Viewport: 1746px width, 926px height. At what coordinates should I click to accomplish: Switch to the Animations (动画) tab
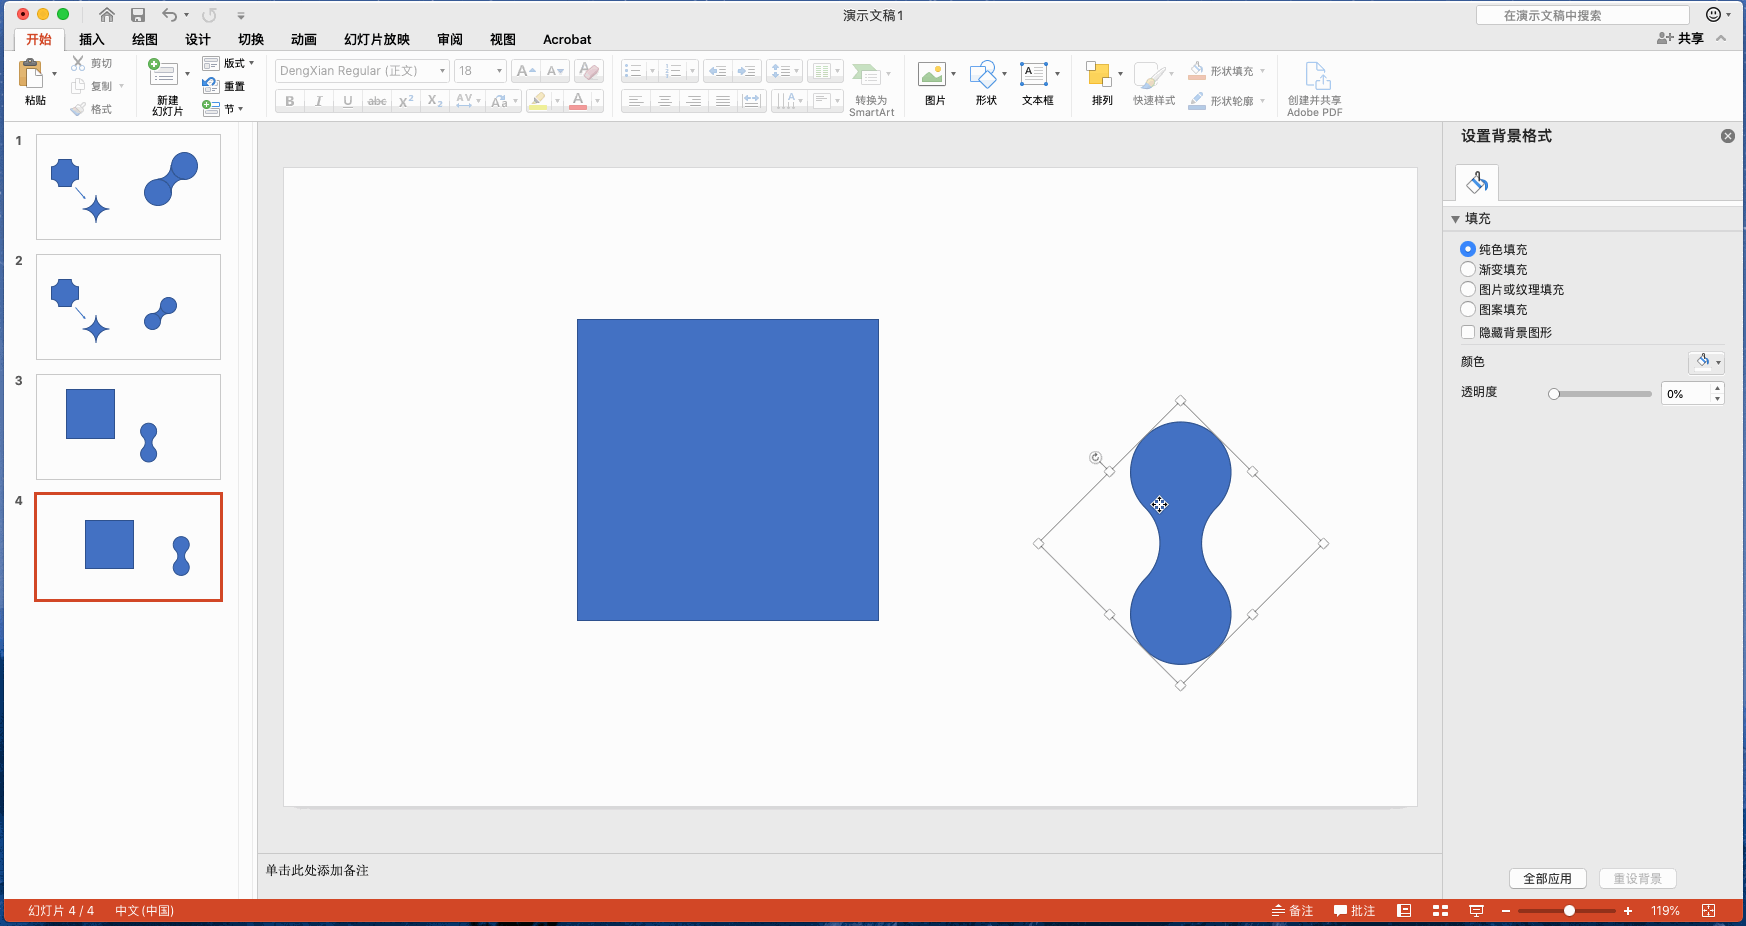click(x=303, y=40)
